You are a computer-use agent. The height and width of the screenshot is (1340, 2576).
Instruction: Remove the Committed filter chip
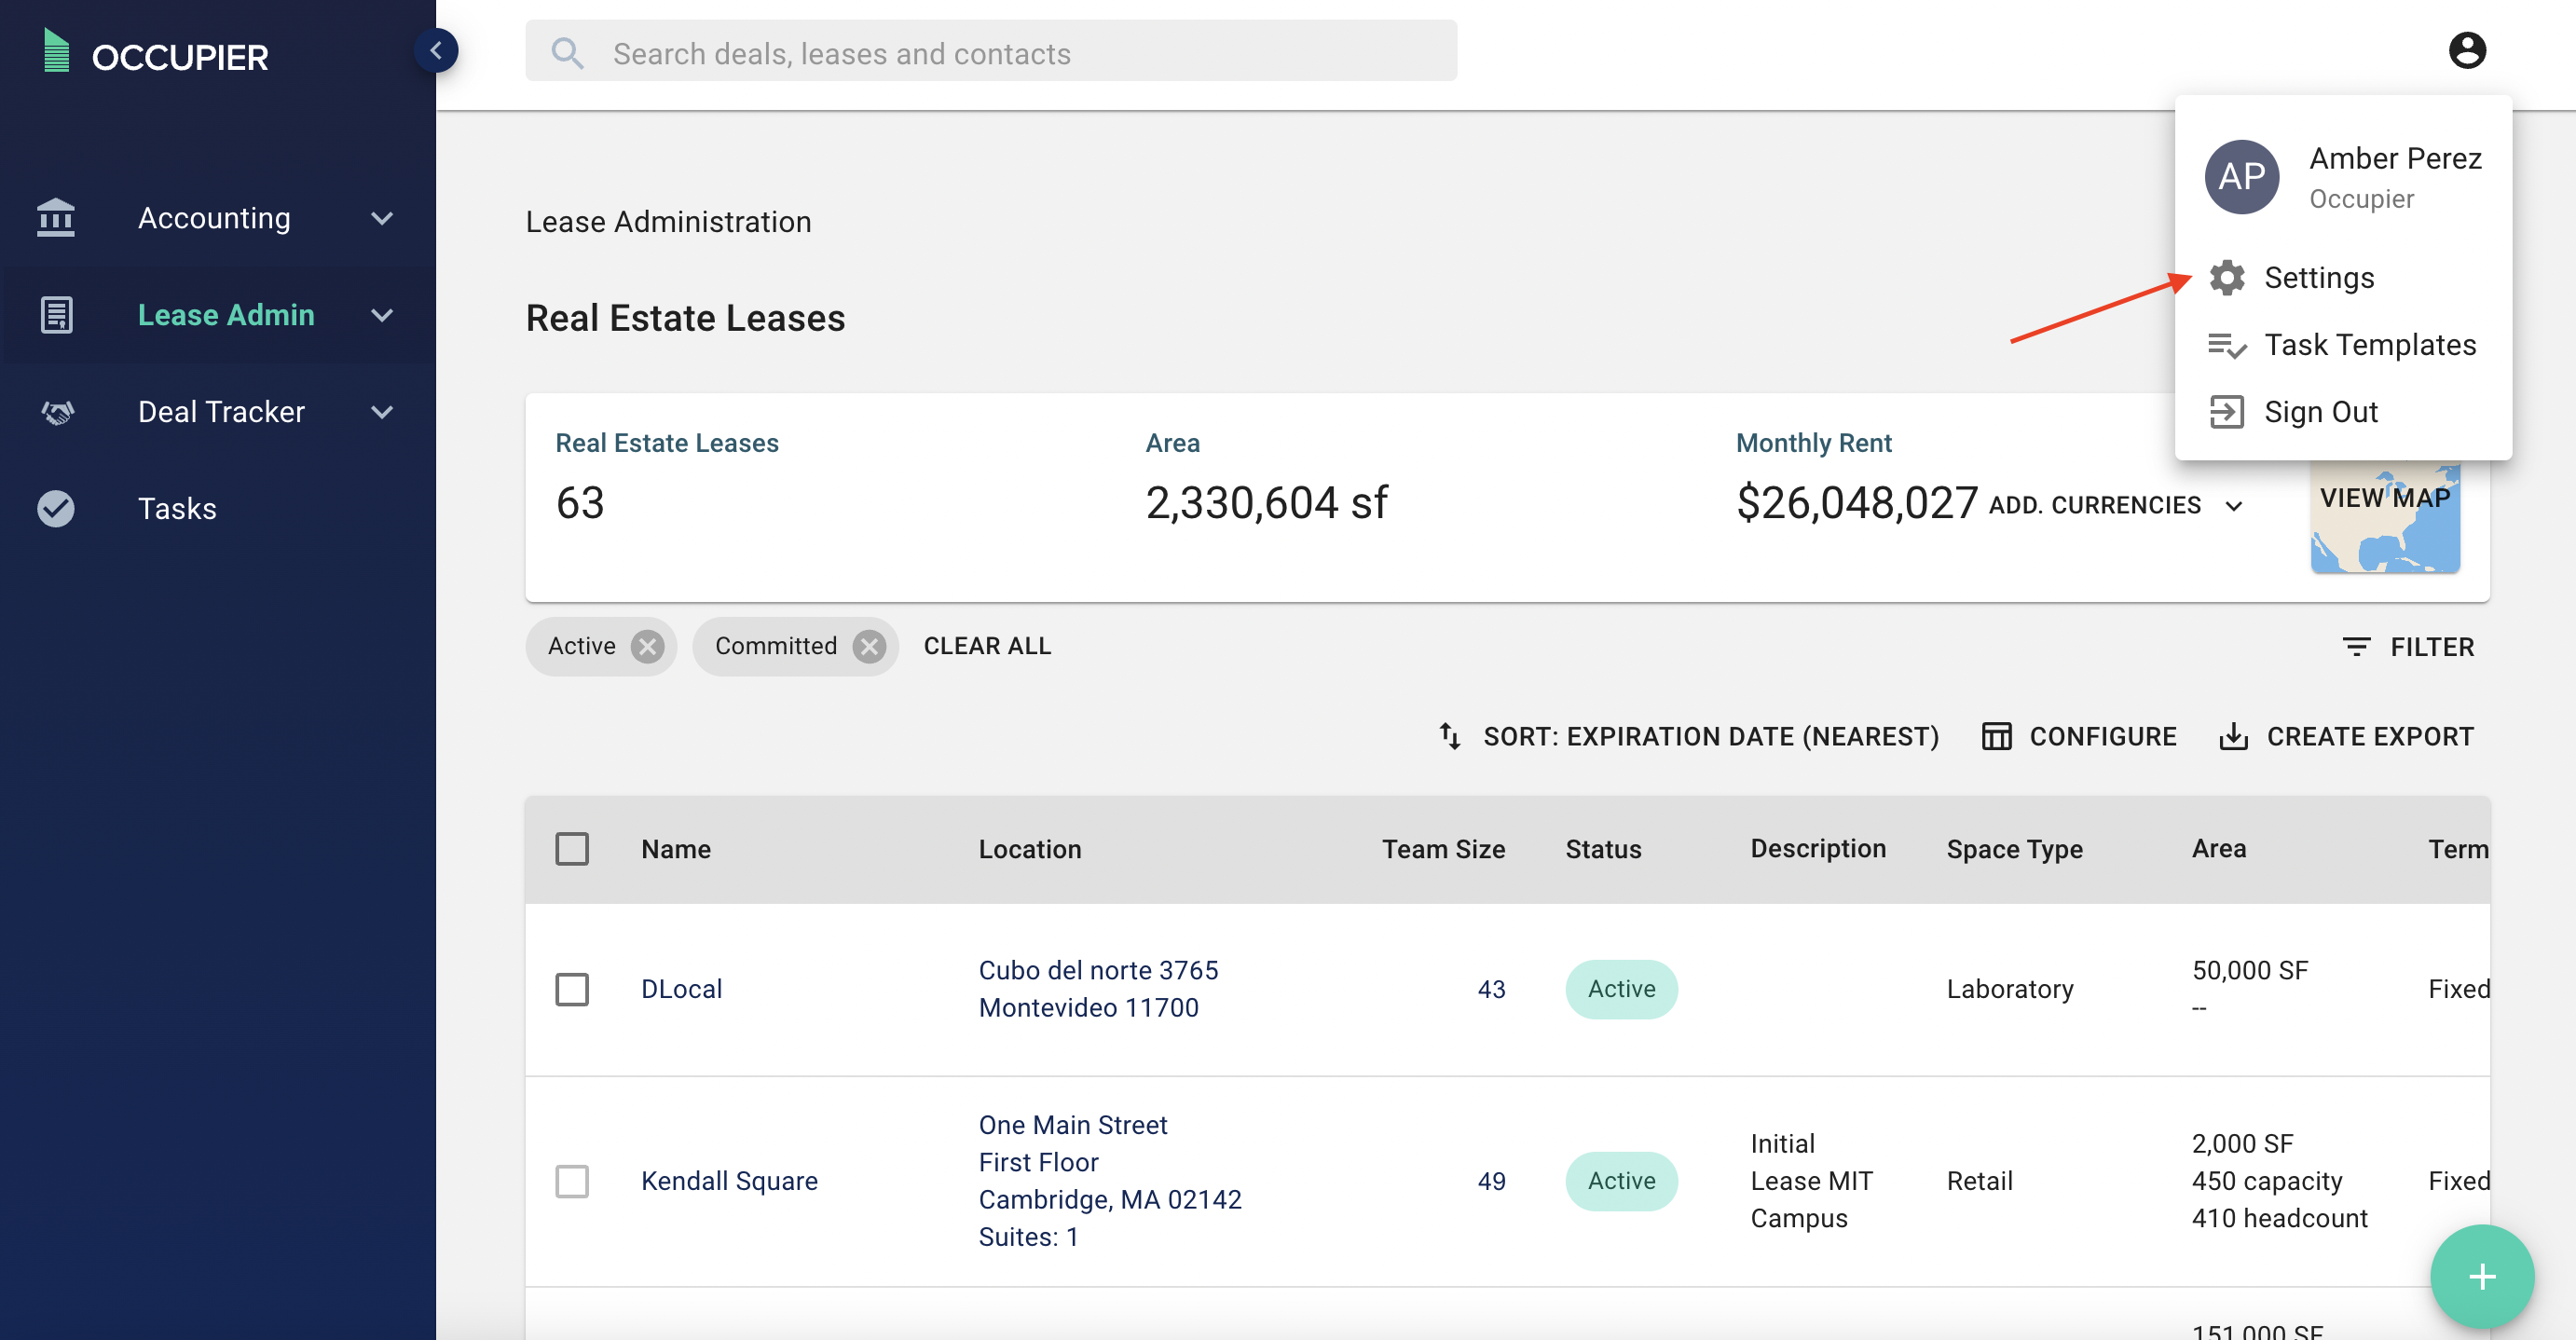pyautogui.click(x=869, y=646)
